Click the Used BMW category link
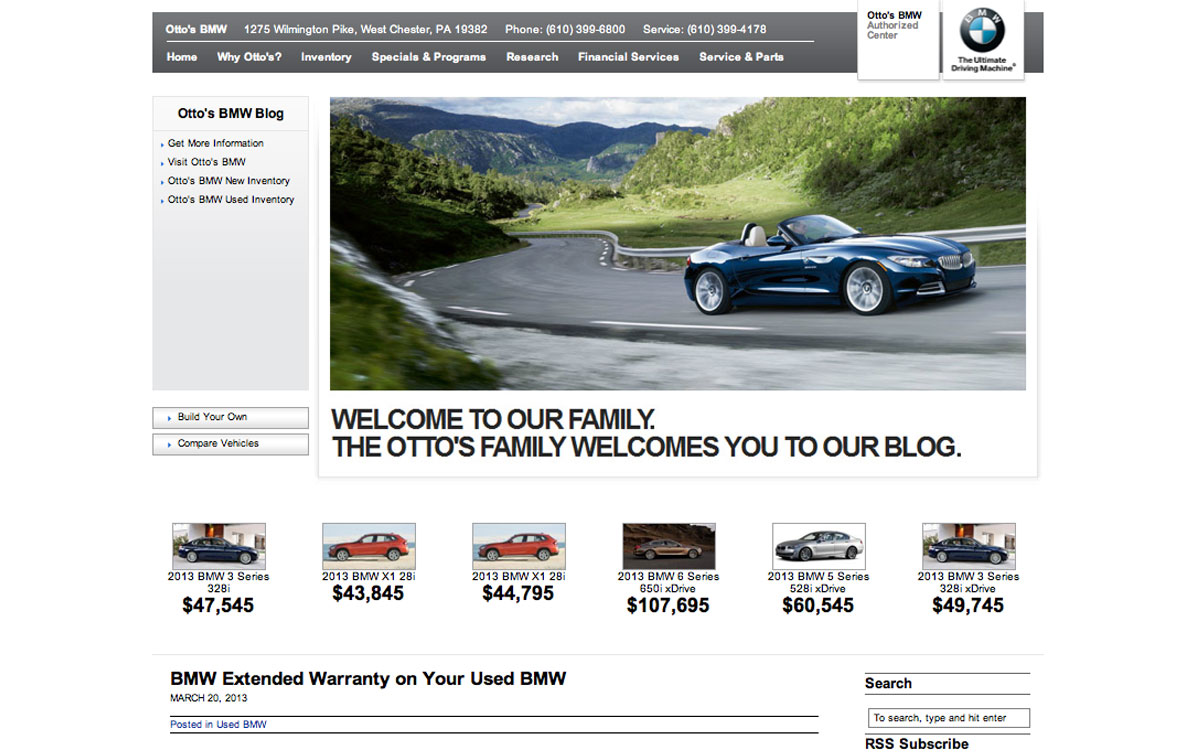 point(242,724)
